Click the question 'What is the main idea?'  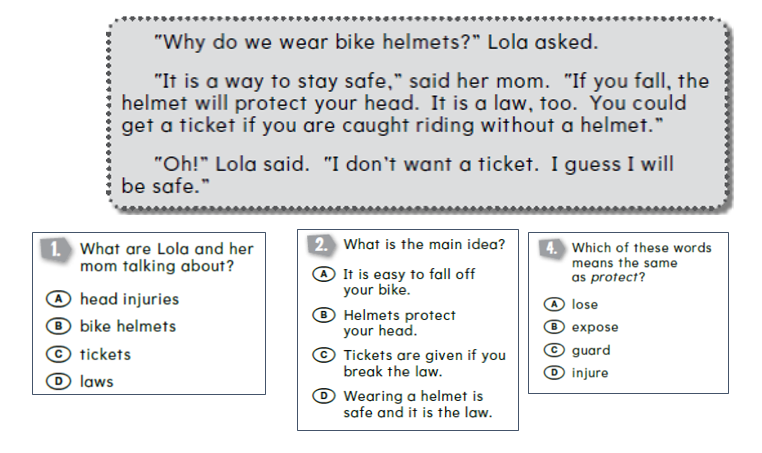(424, 244)
